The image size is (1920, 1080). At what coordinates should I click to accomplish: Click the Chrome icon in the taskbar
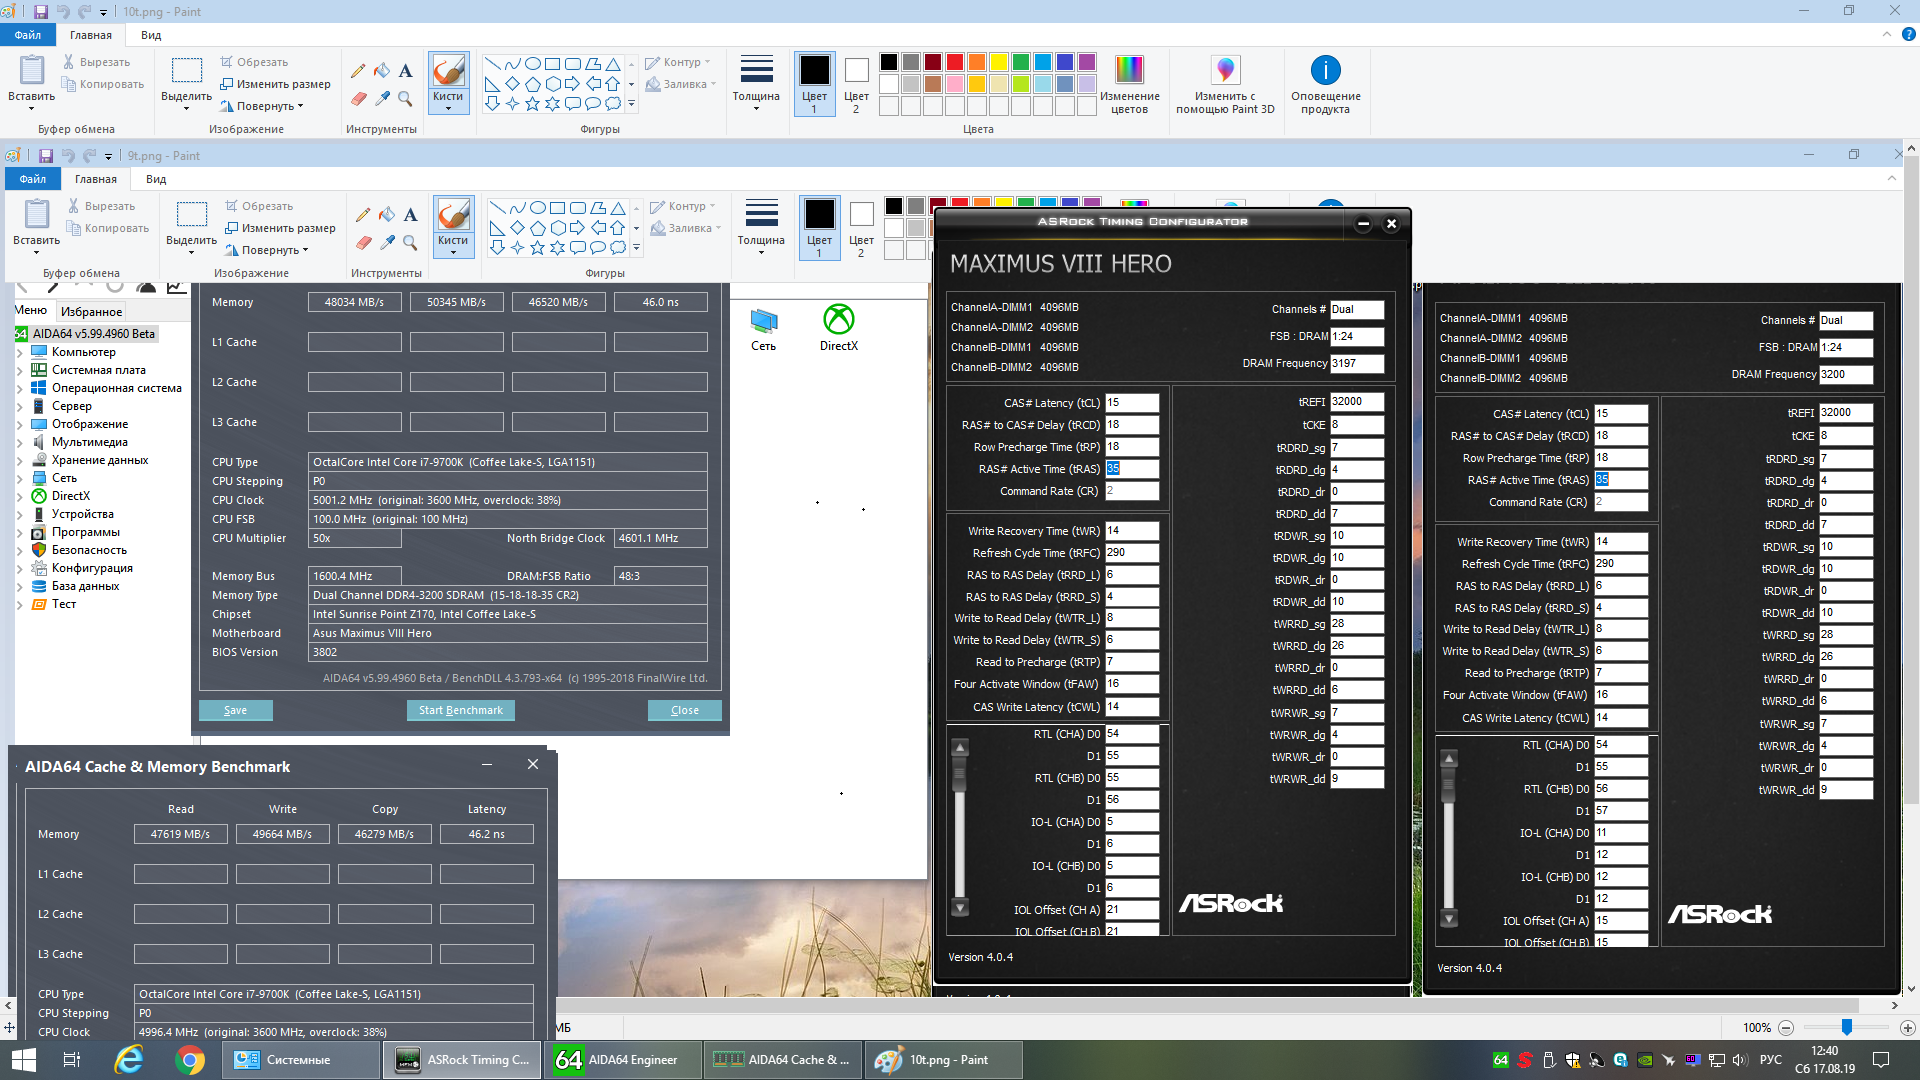click(x=189, y=1060)
